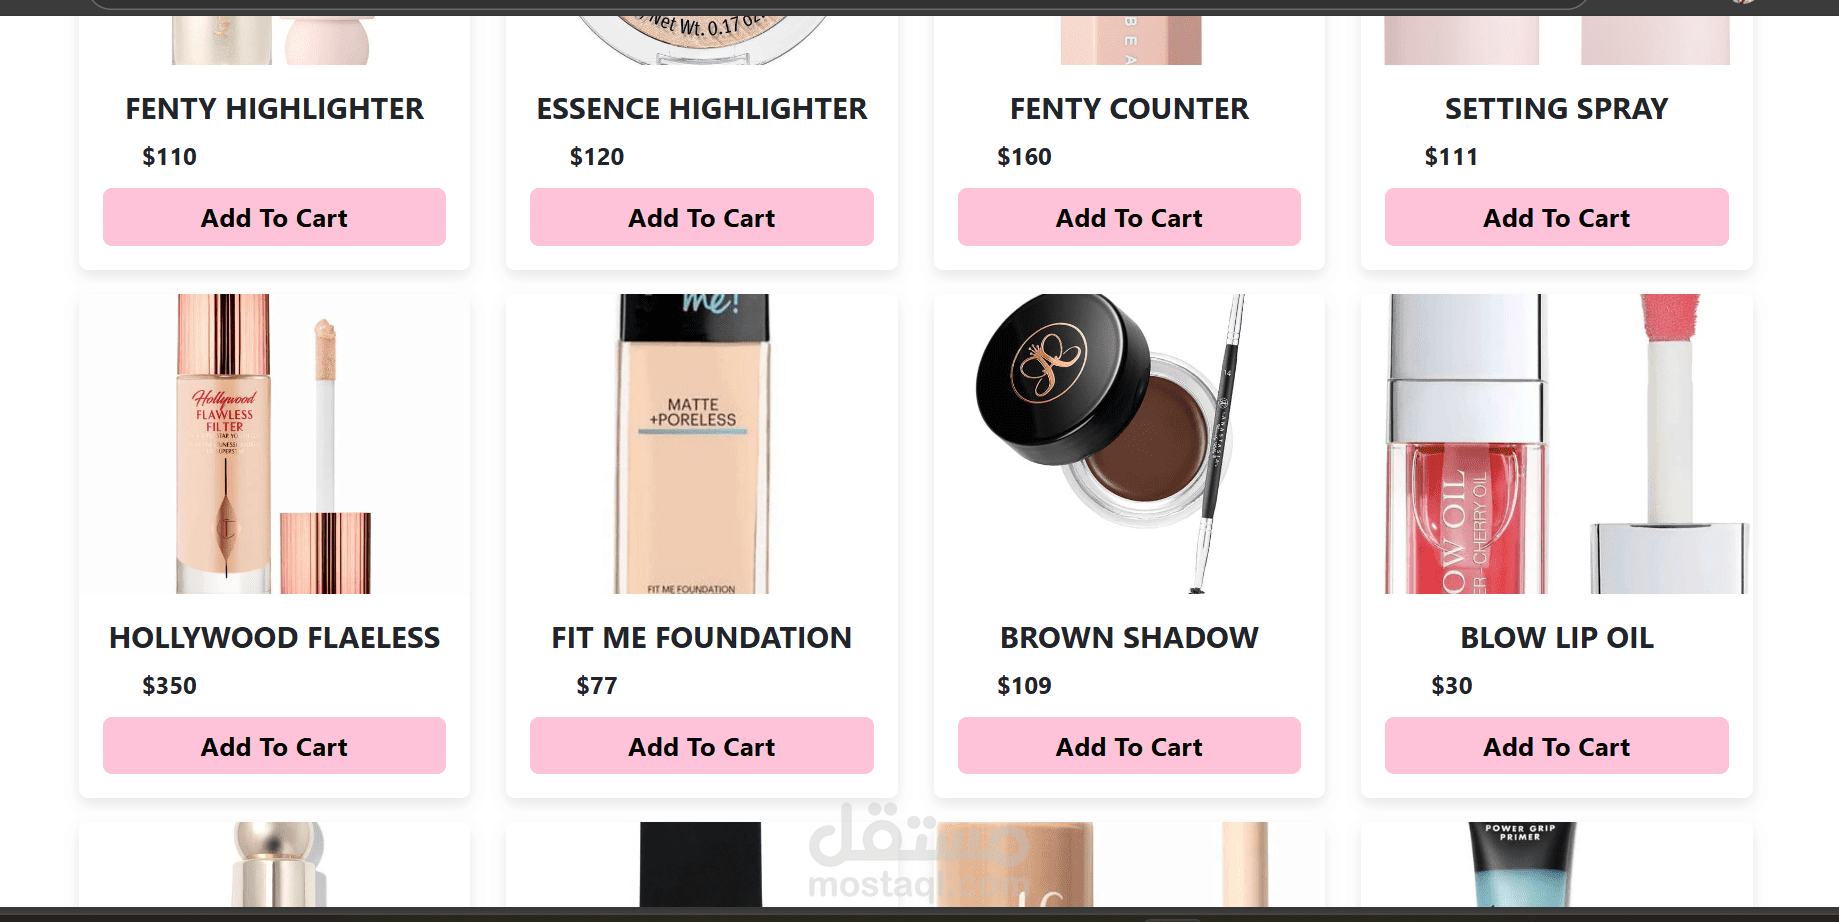Add Essence Highlighter to cart
The width and height of the screenshot is (1839, 922).
(x=702, y=217)
